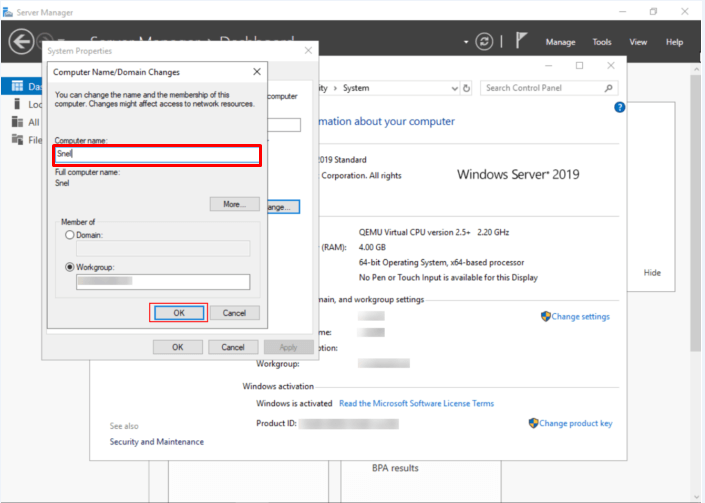Open the Help menu
705x503 pixels.
[x=674, y=42]
